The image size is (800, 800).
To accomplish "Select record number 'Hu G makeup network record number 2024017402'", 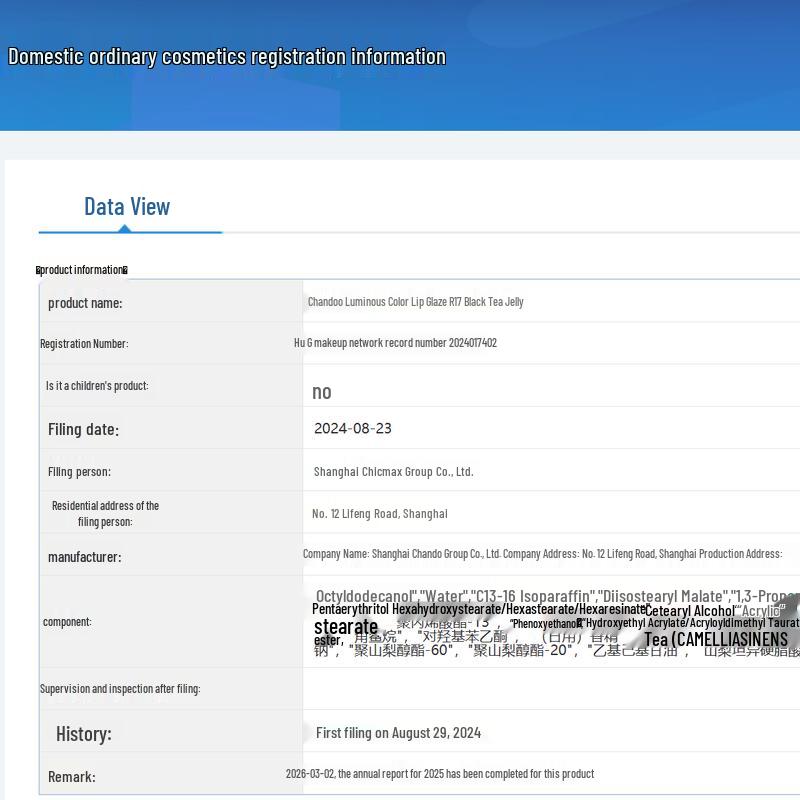I will 395,343.
